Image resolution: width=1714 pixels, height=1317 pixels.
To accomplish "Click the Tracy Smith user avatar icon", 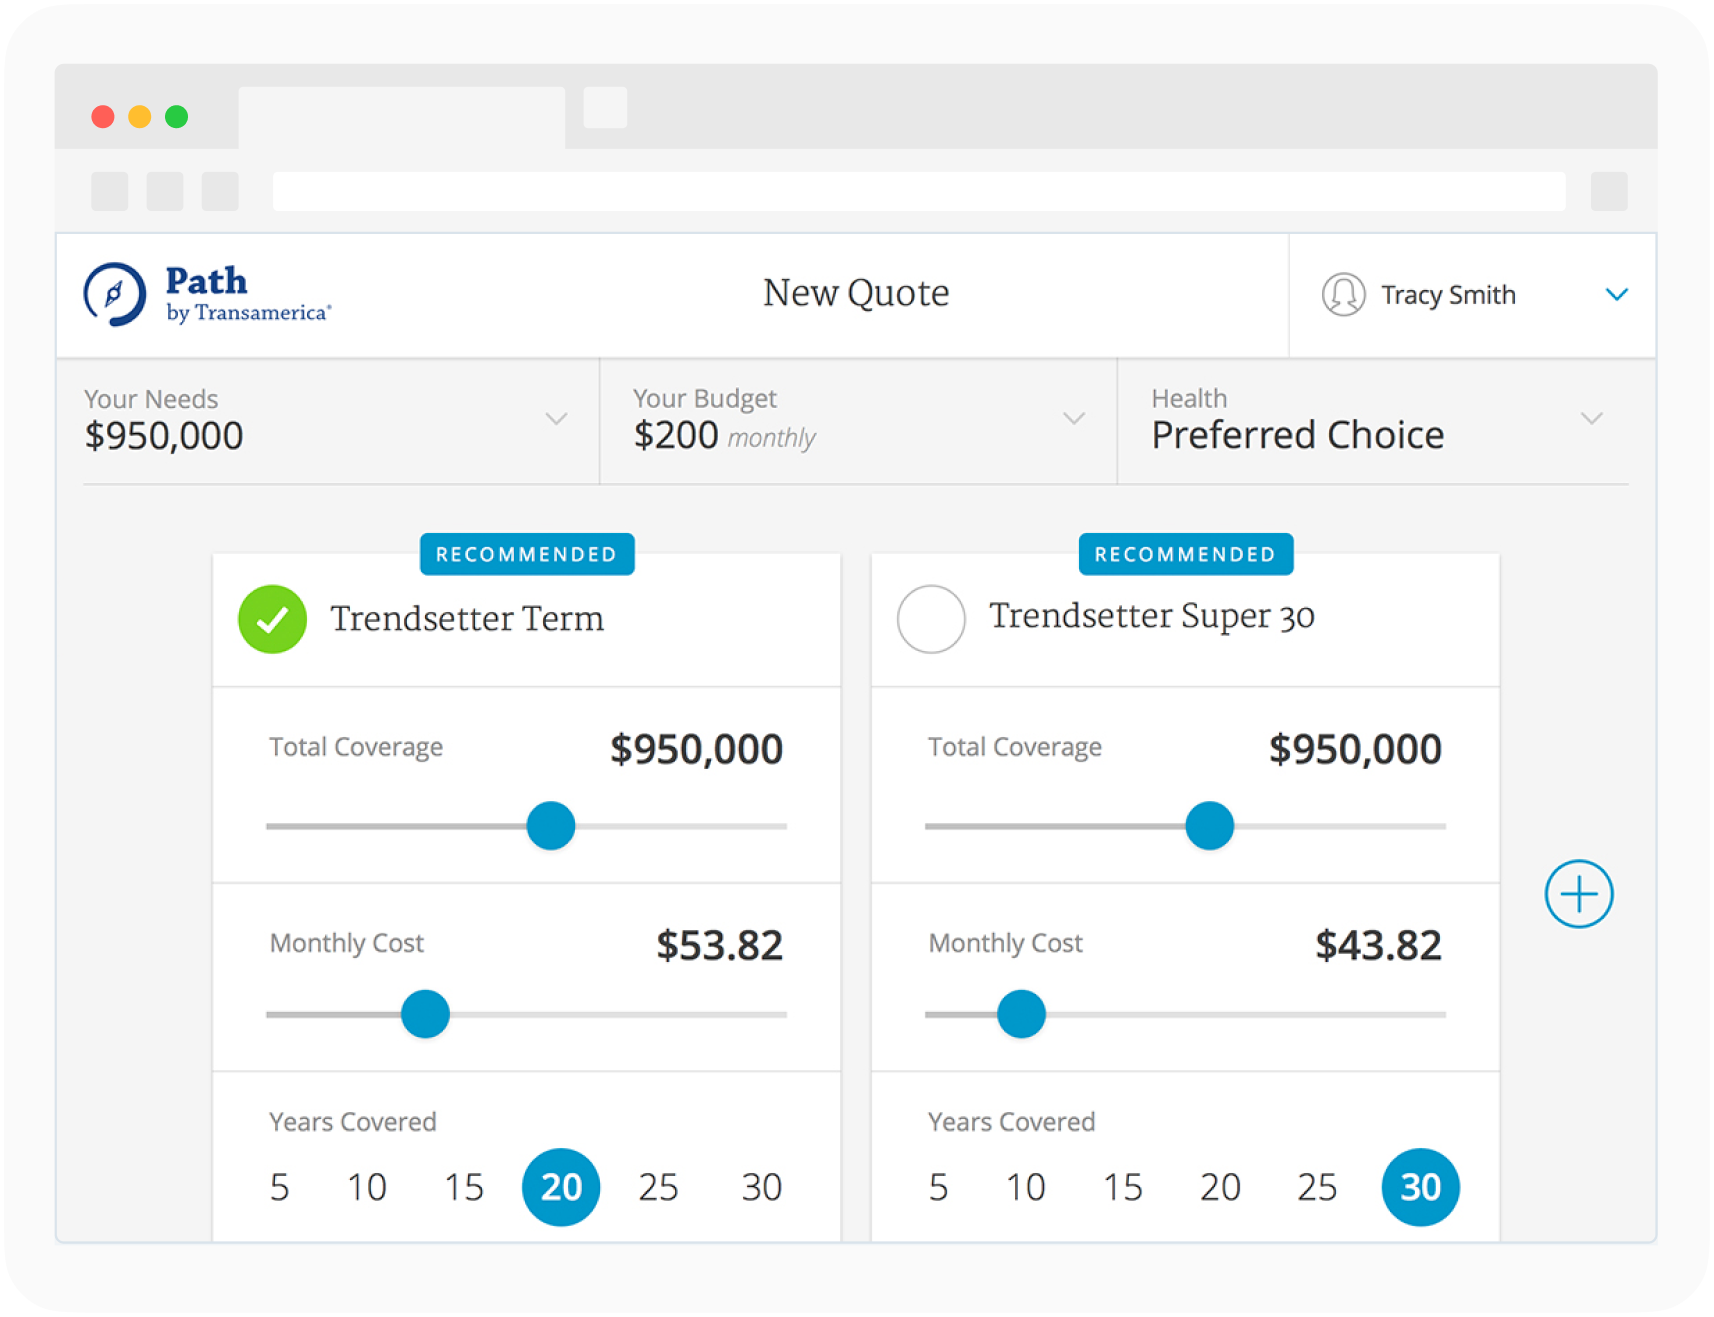I will pos(1343,295).
